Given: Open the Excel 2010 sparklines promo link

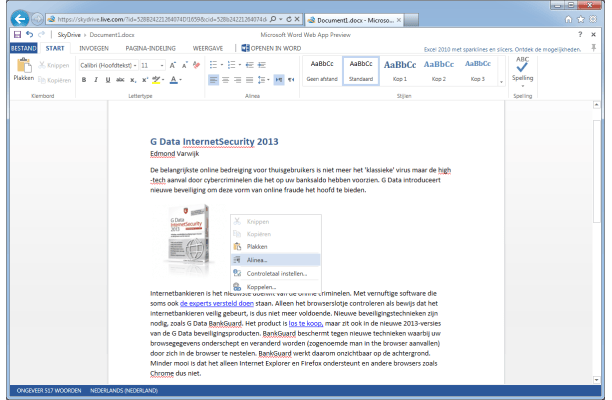Looking at the screenshot, I should pyautogui.click(x=502, y=49).
